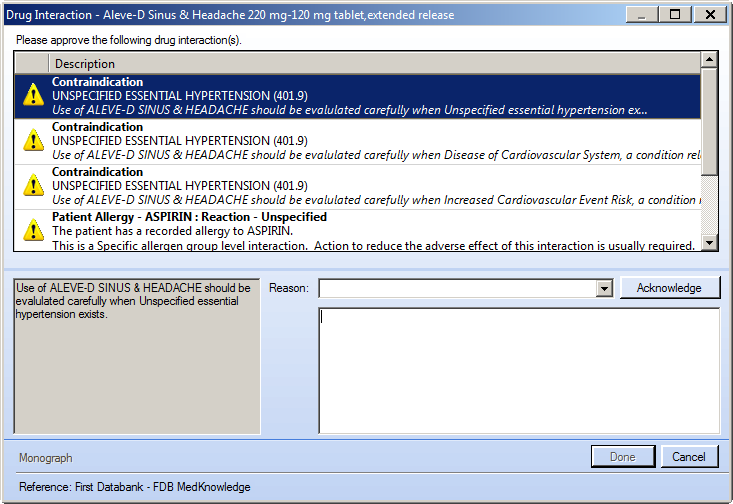Click warning icon beside Cardiovascular System contraindication

(34, 140)
